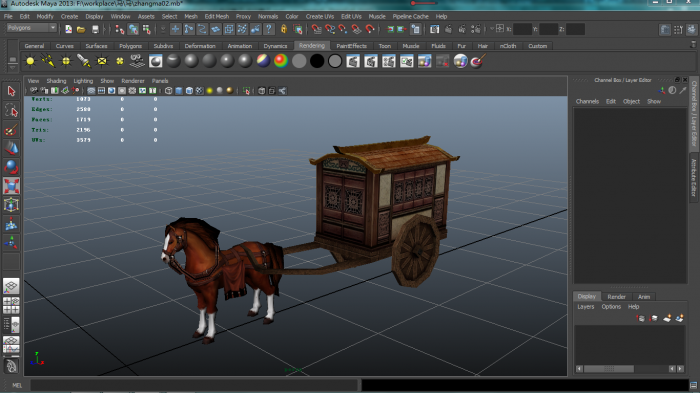Create a directional light from shelf
This screenshot has width=700, height=393.
point(48,61)
